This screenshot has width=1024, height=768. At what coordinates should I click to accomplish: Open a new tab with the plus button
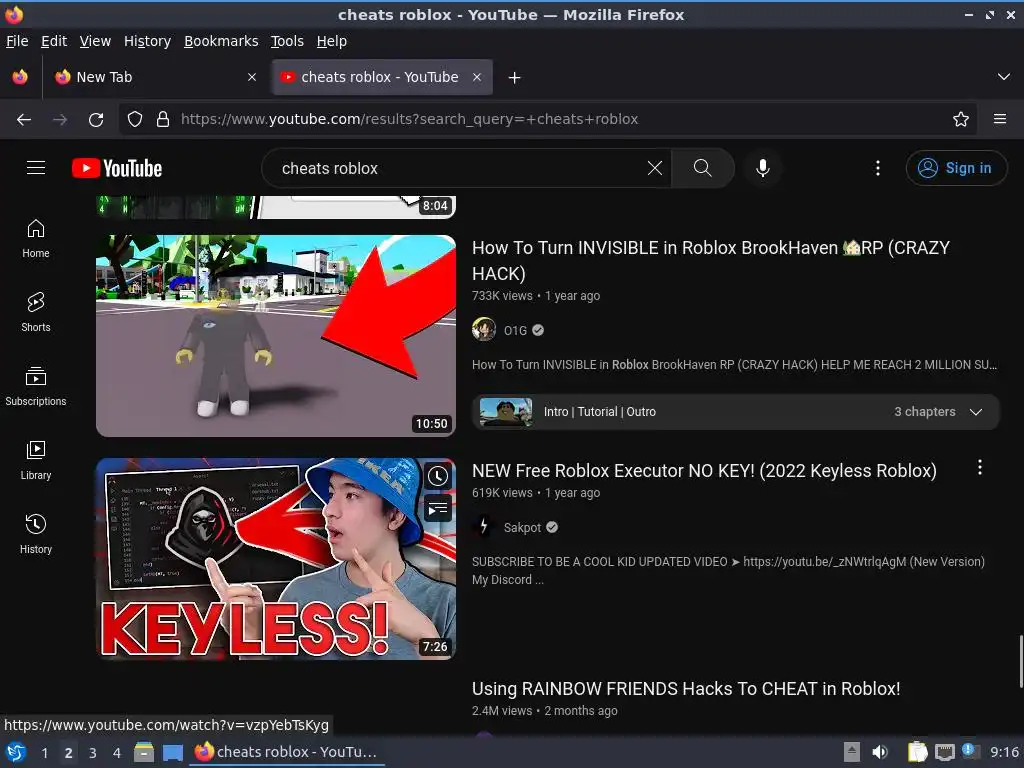click(514, 78)
